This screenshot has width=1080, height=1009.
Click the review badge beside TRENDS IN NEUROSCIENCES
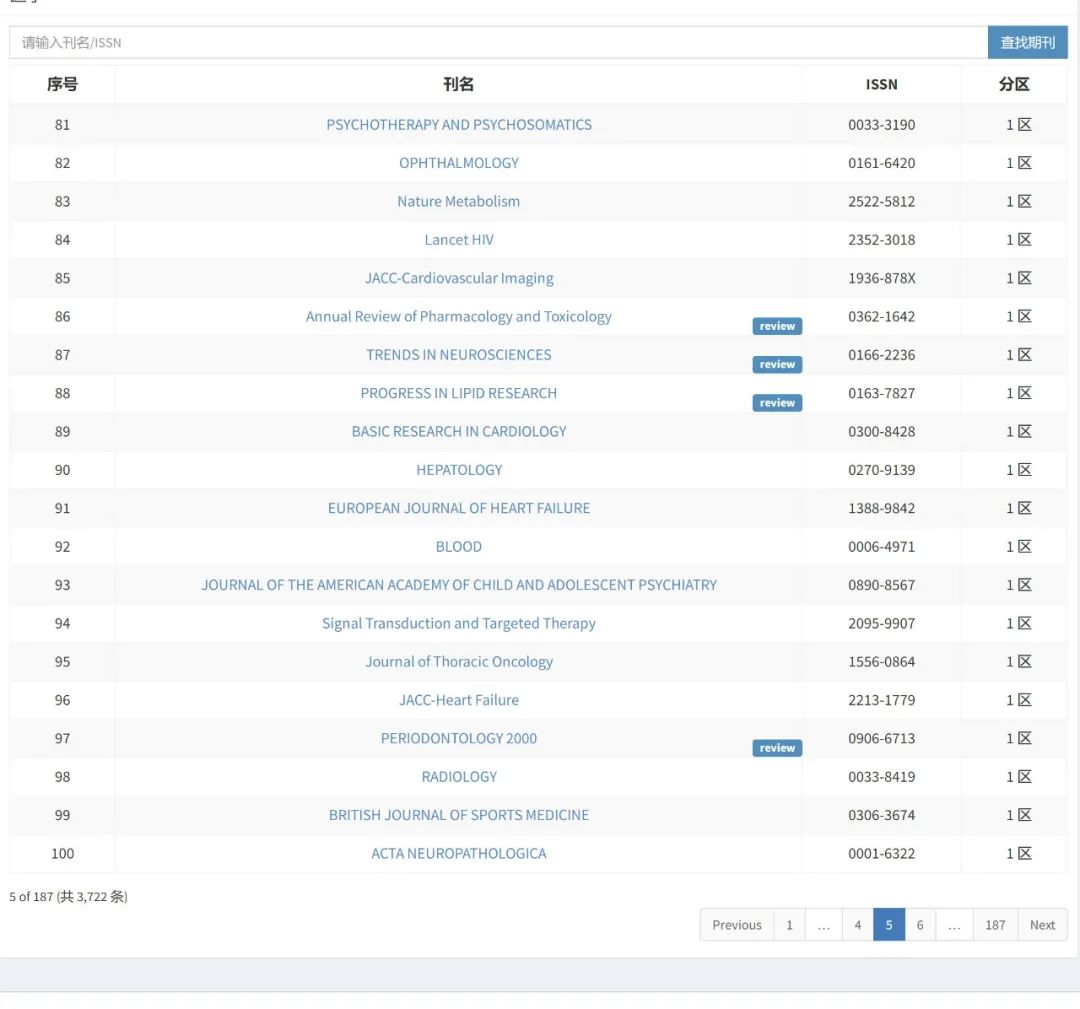(x=777, y=365)
